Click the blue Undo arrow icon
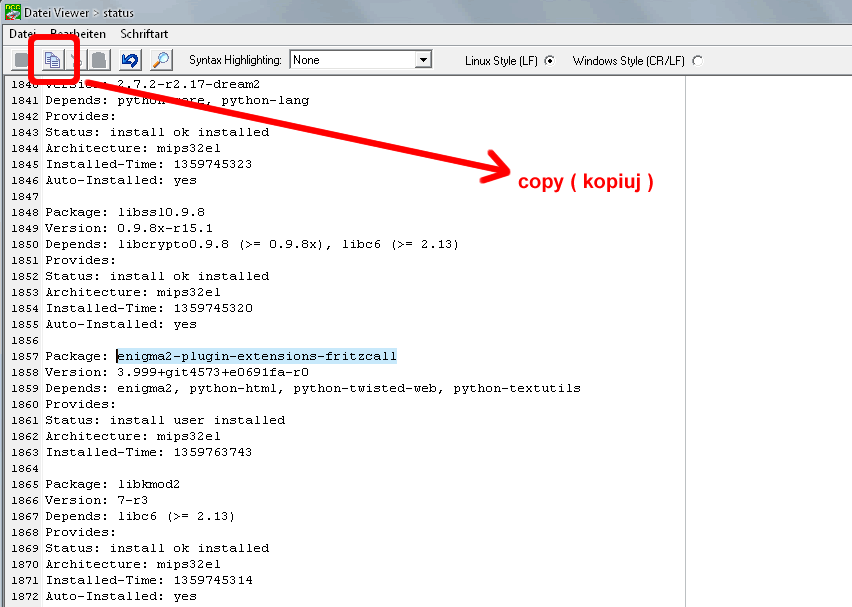Image resolution: width=852 pixels, height=607 pixels. click(130, 60)
